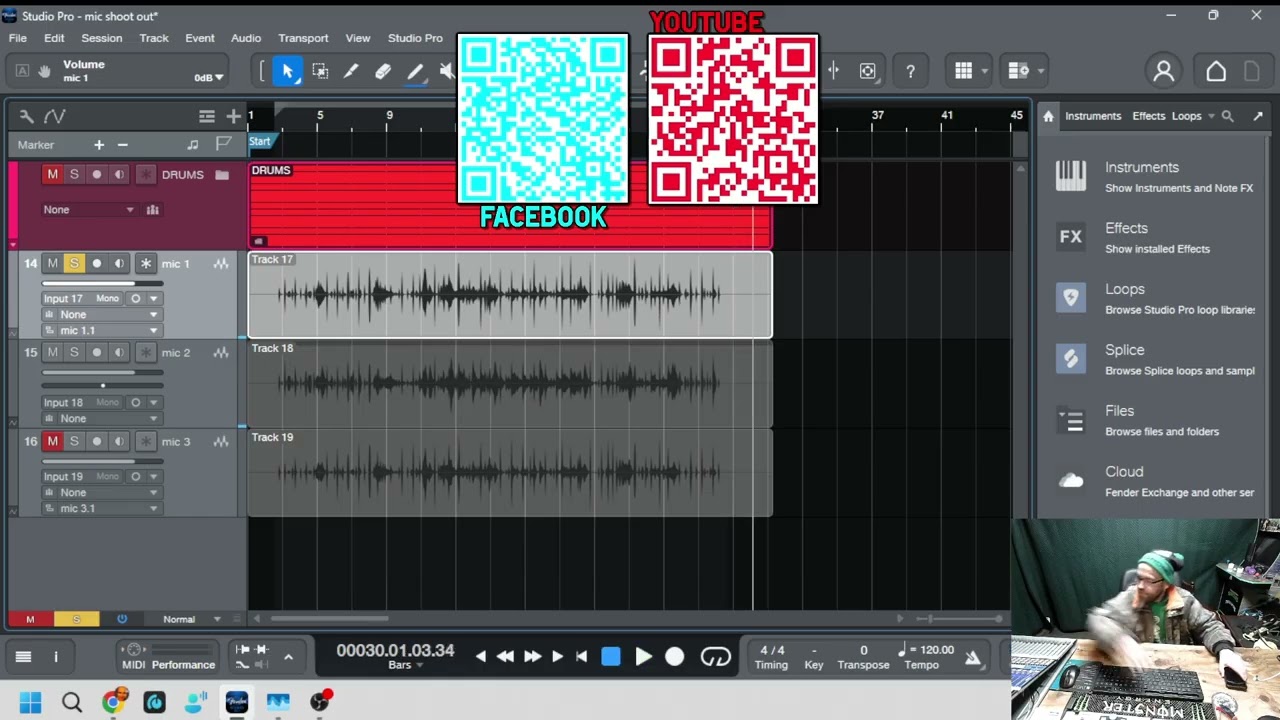Open the Session menu
The width and height of the screenshot is (1280, 720).
pyautogui.click(x=102, y=38)
